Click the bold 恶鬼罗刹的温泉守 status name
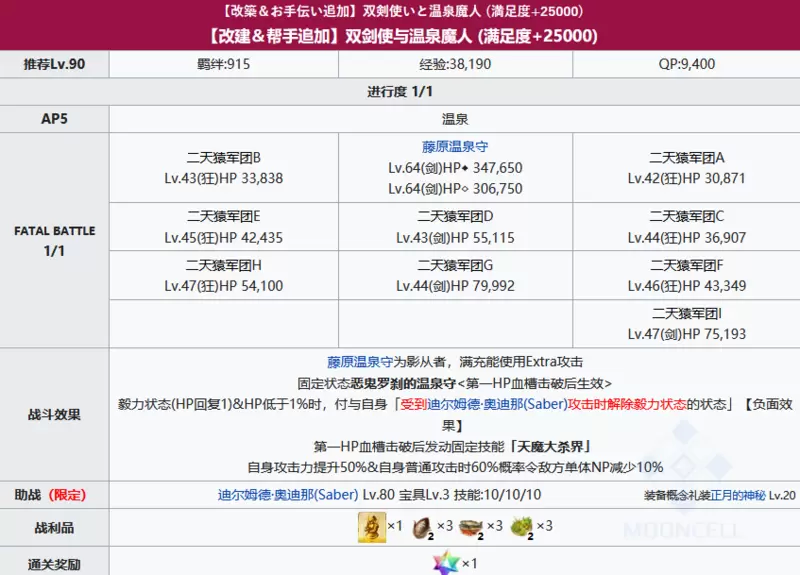 pyautogui.click(x=403, y=383)
